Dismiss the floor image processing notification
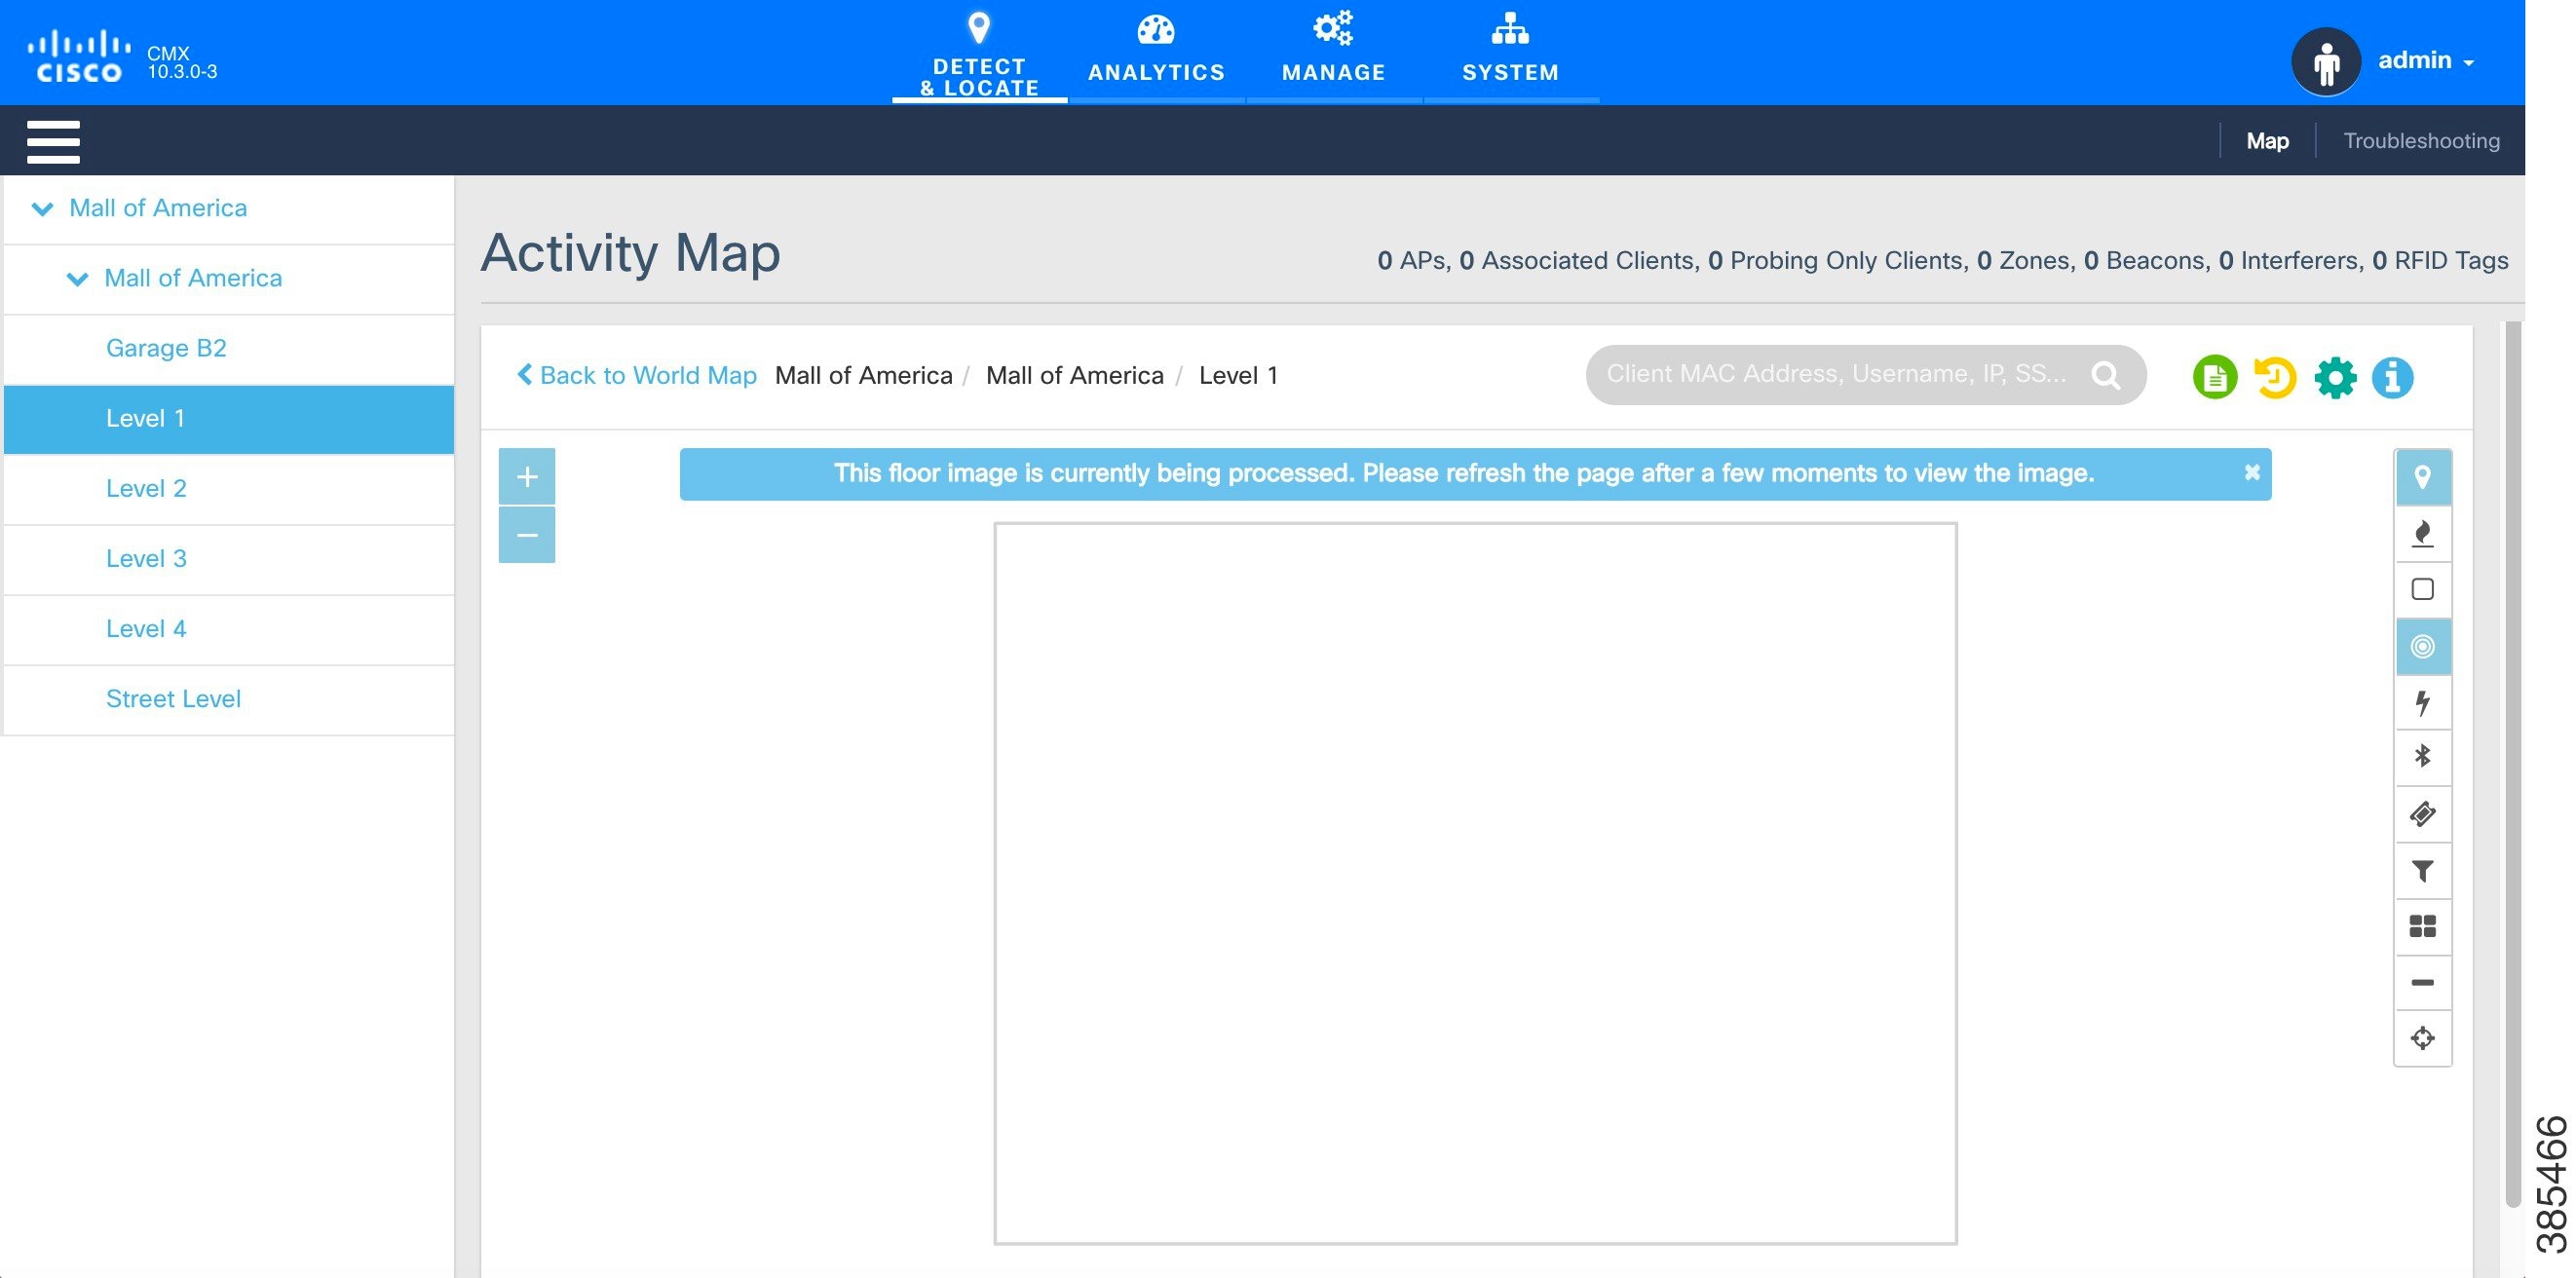This screenshot has height=1278, width=2576. click(2252, 472)
